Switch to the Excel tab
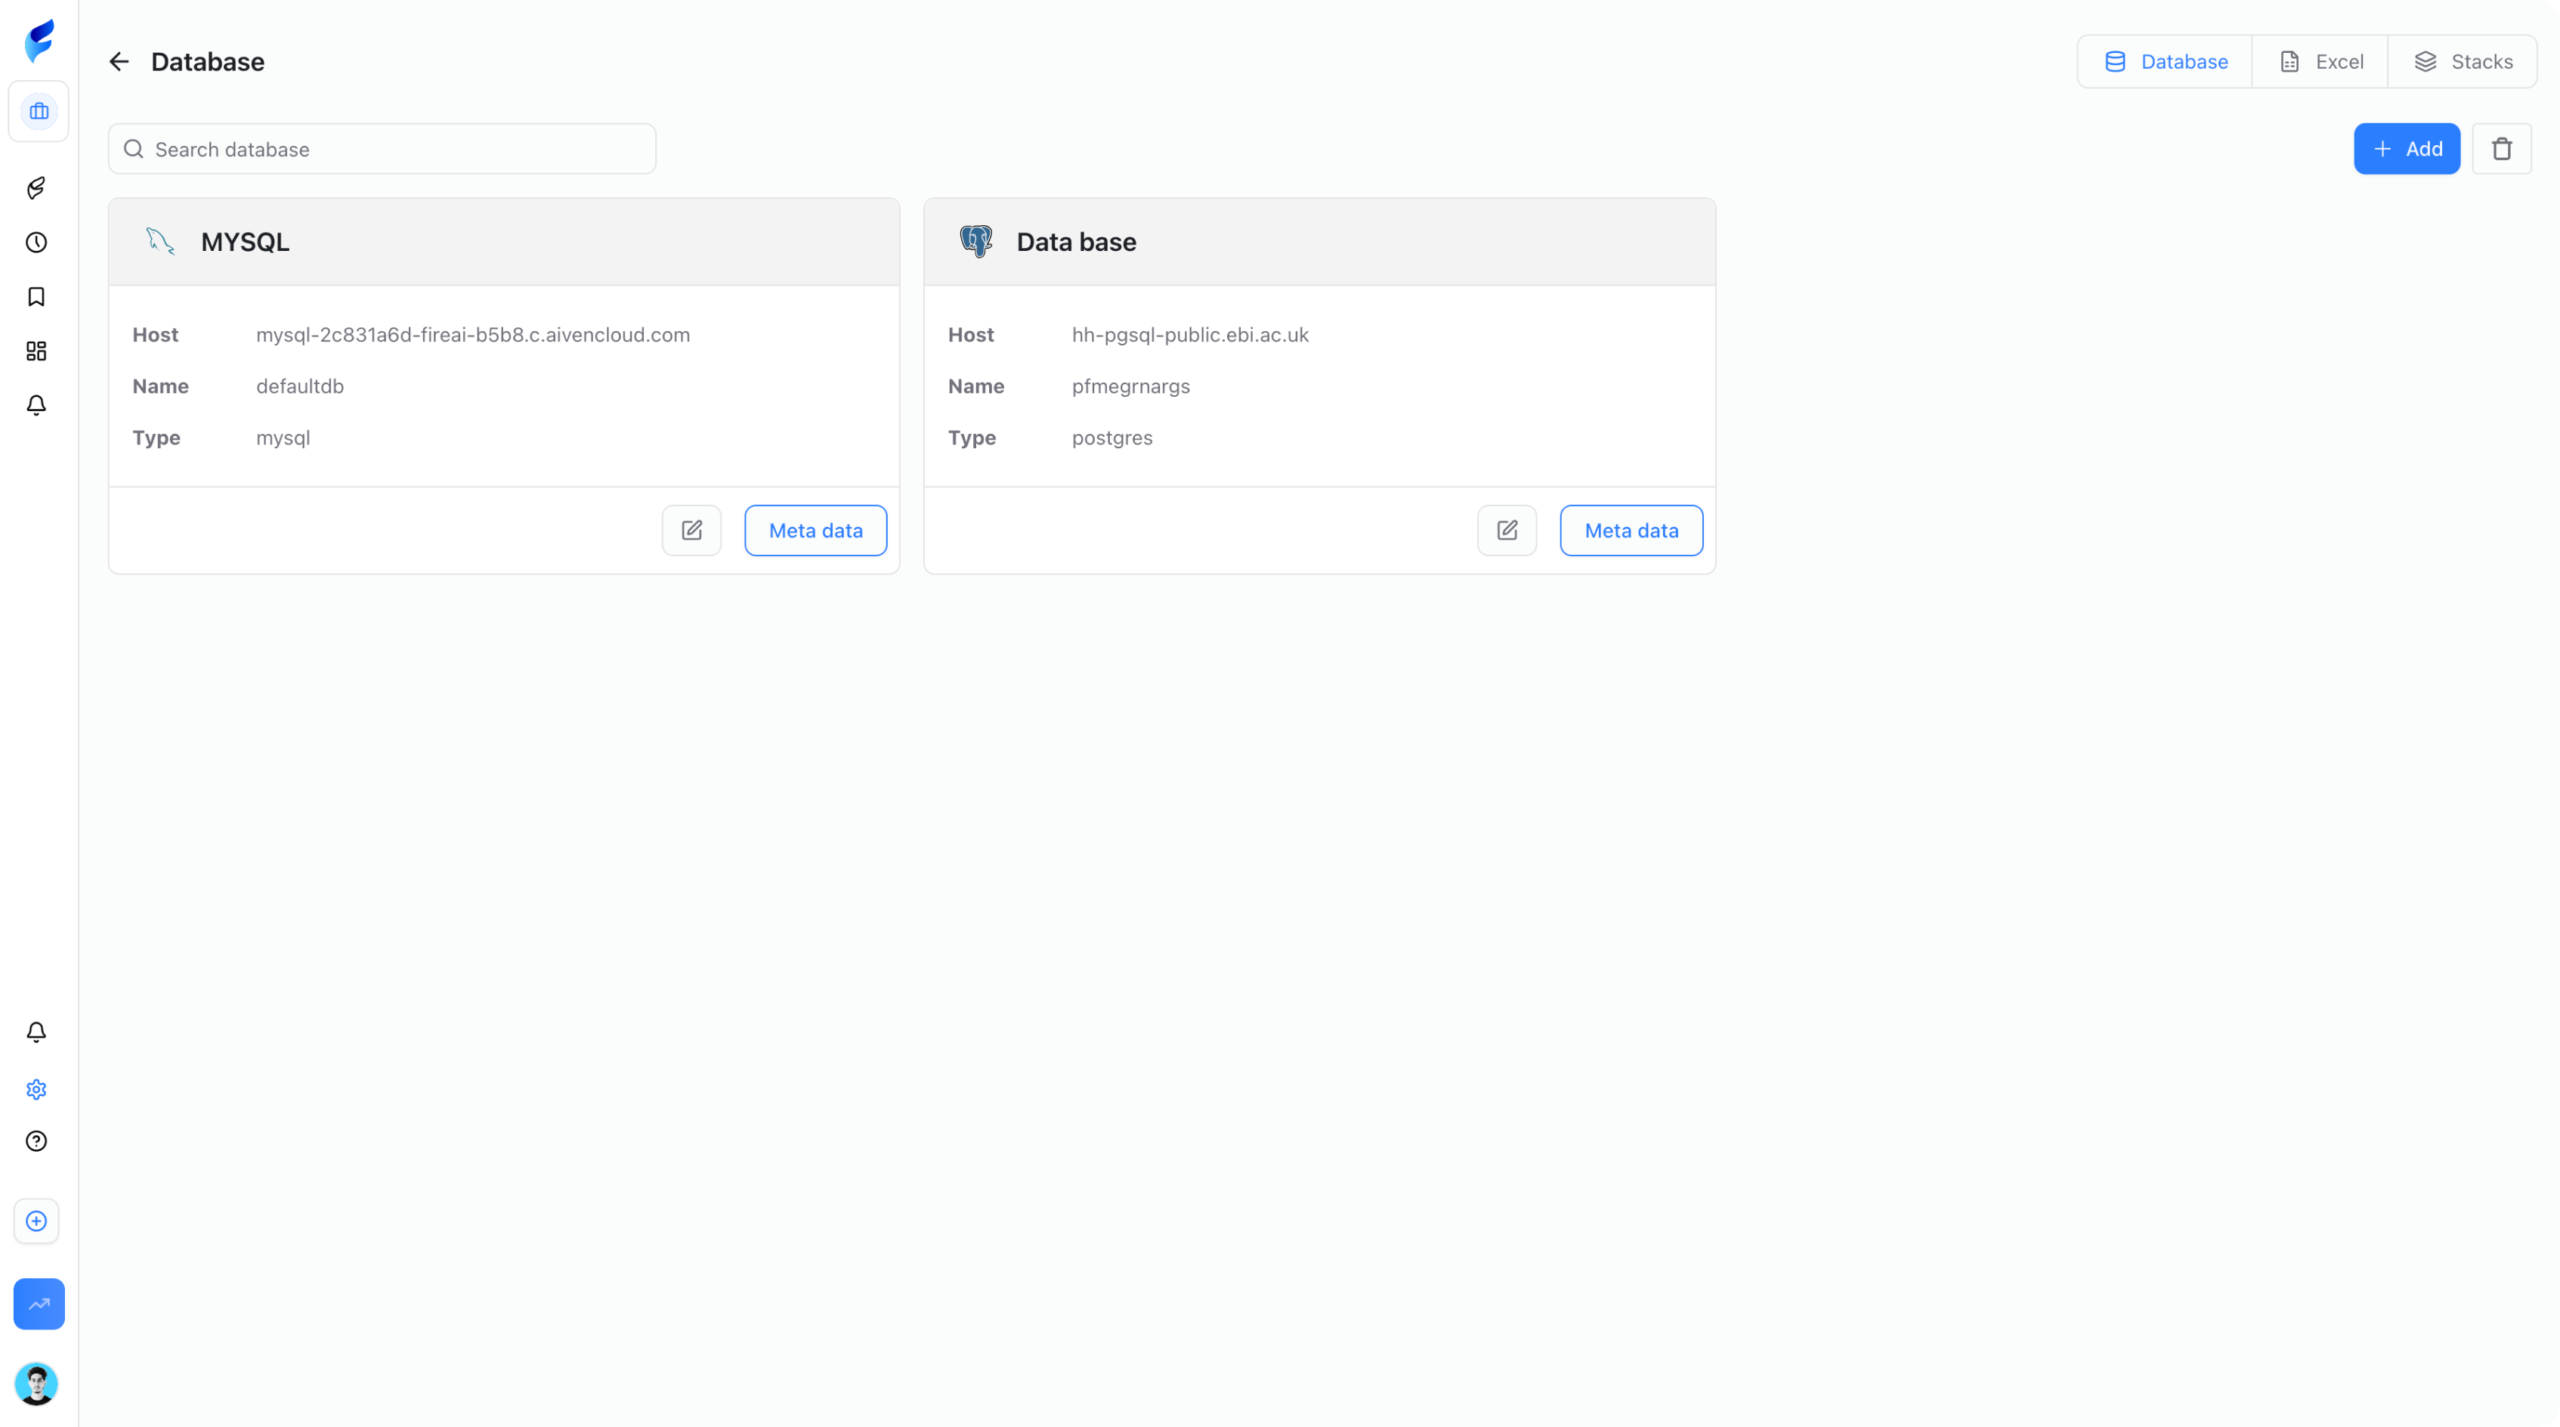The width and height of the screenshot is (2560, 1427). click(x=2320, y=62)
